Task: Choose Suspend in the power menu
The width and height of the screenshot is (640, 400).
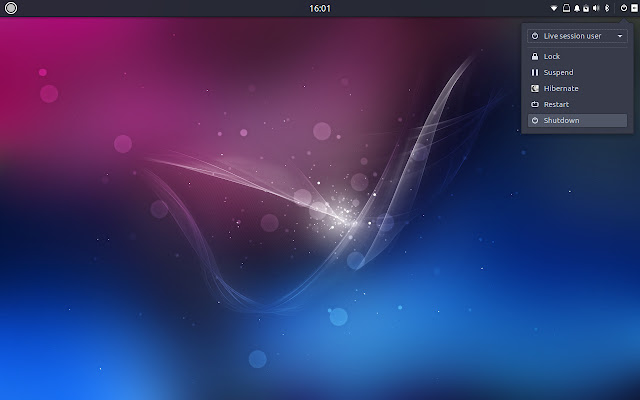Action: tap(577, 72)
